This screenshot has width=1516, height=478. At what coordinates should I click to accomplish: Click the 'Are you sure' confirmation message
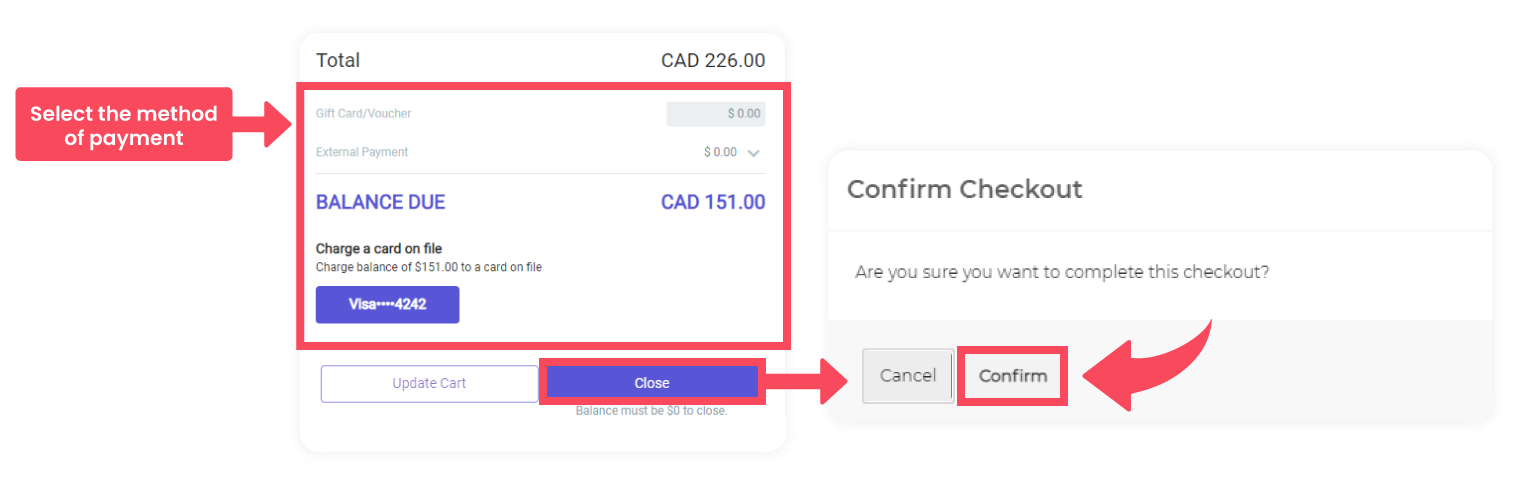[1062, 272]
